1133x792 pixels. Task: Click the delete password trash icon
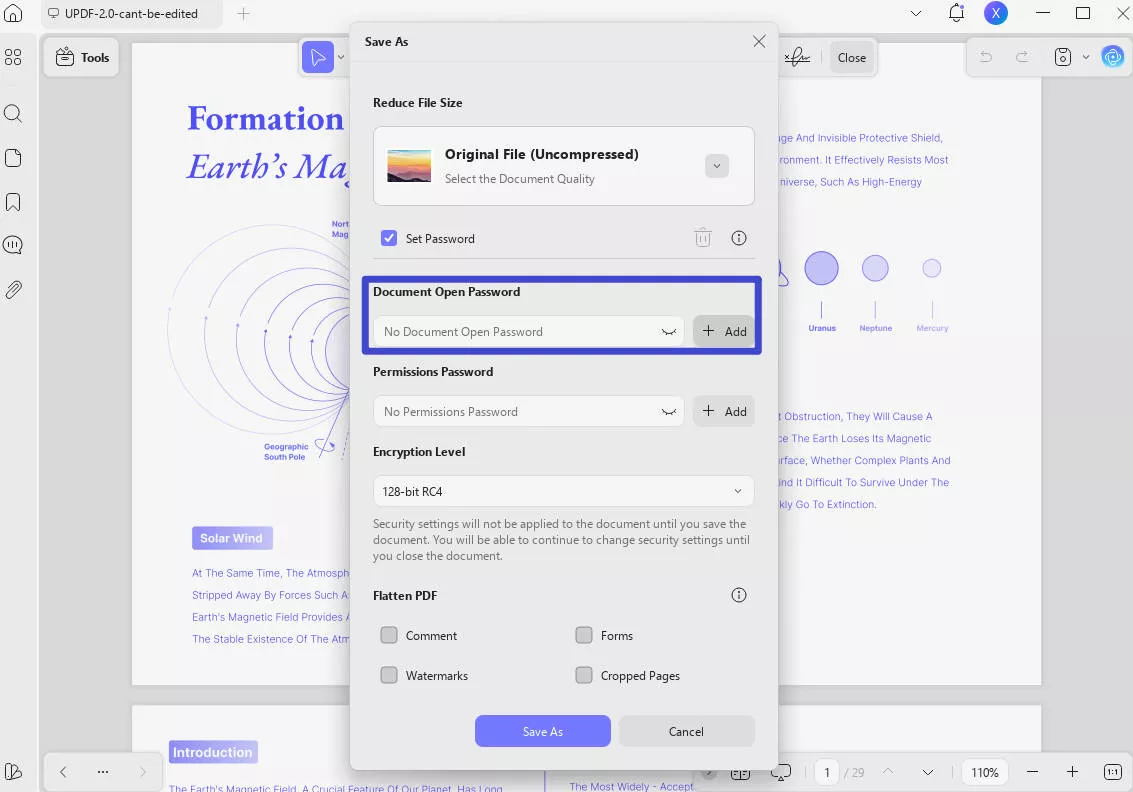click(702, 238)
